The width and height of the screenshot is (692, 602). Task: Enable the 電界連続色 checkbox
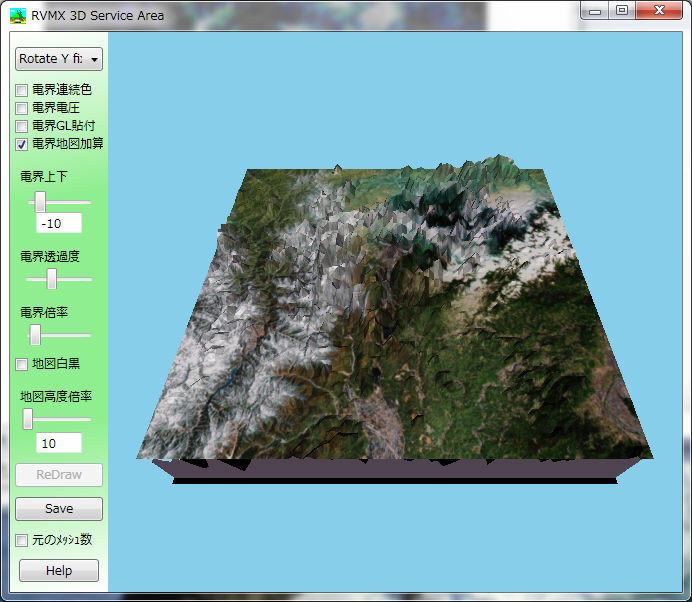click(x=22, y=90)
